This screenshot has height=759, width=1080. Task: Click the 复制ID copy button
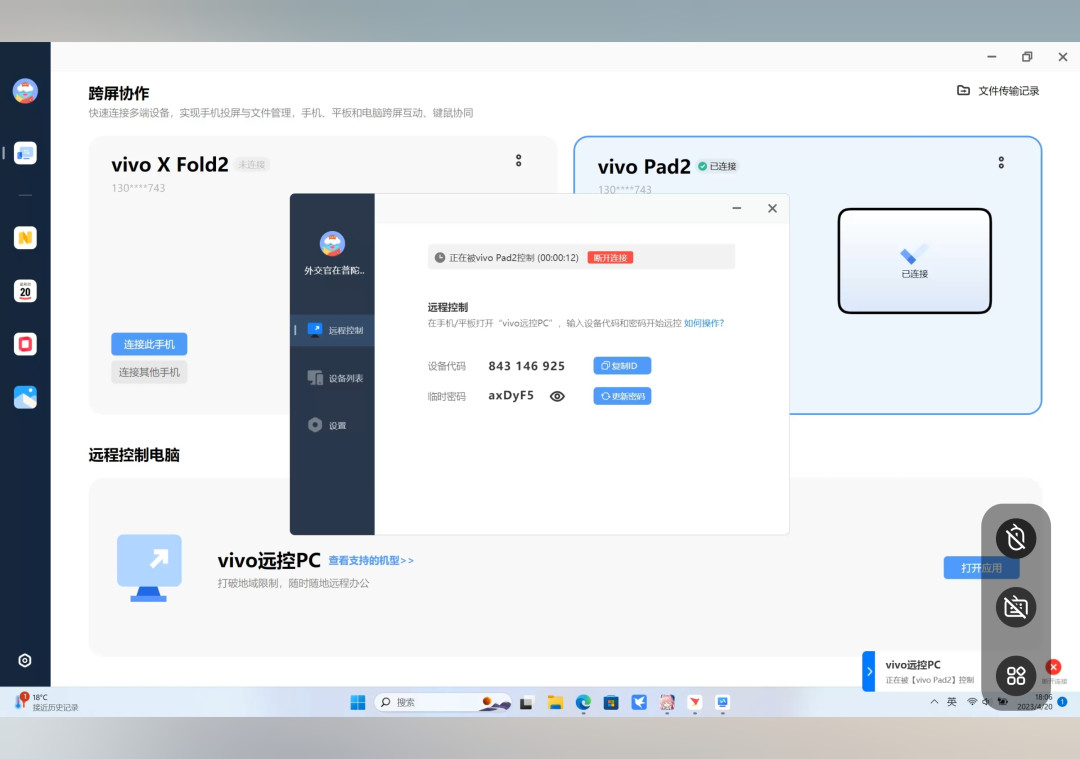click(x=622, y=366)
